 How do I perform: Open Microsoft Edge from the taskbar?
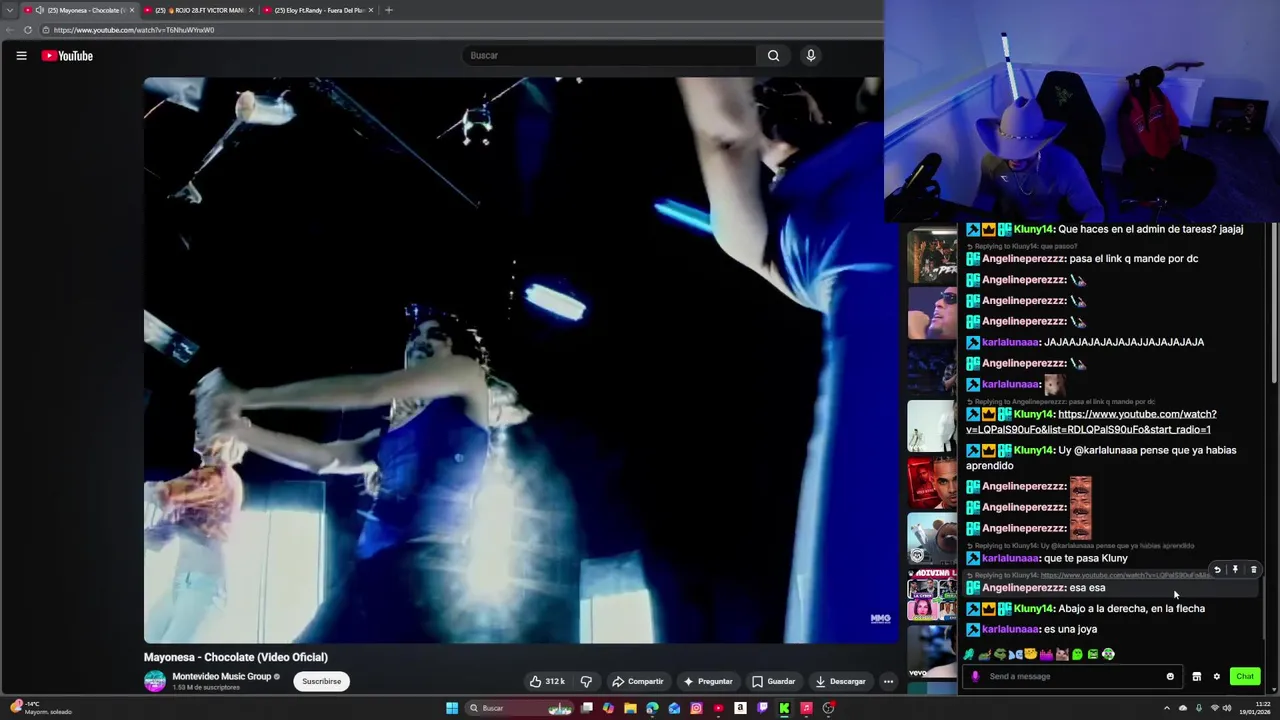coord(652,708)
